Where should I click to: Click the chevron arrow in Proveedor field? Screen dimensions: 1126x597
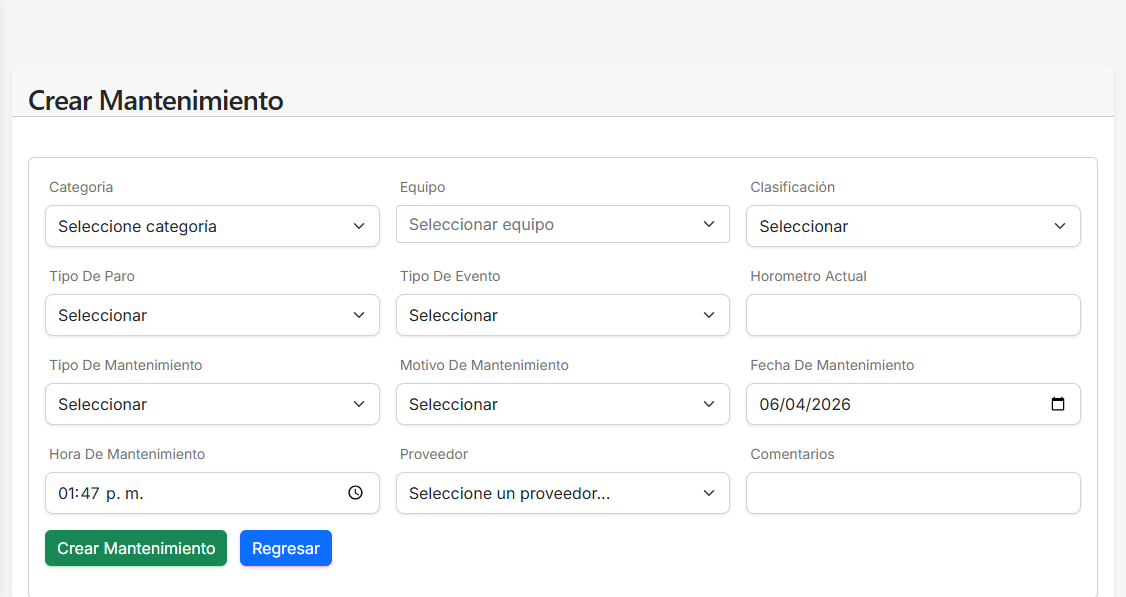coord(709,493)
